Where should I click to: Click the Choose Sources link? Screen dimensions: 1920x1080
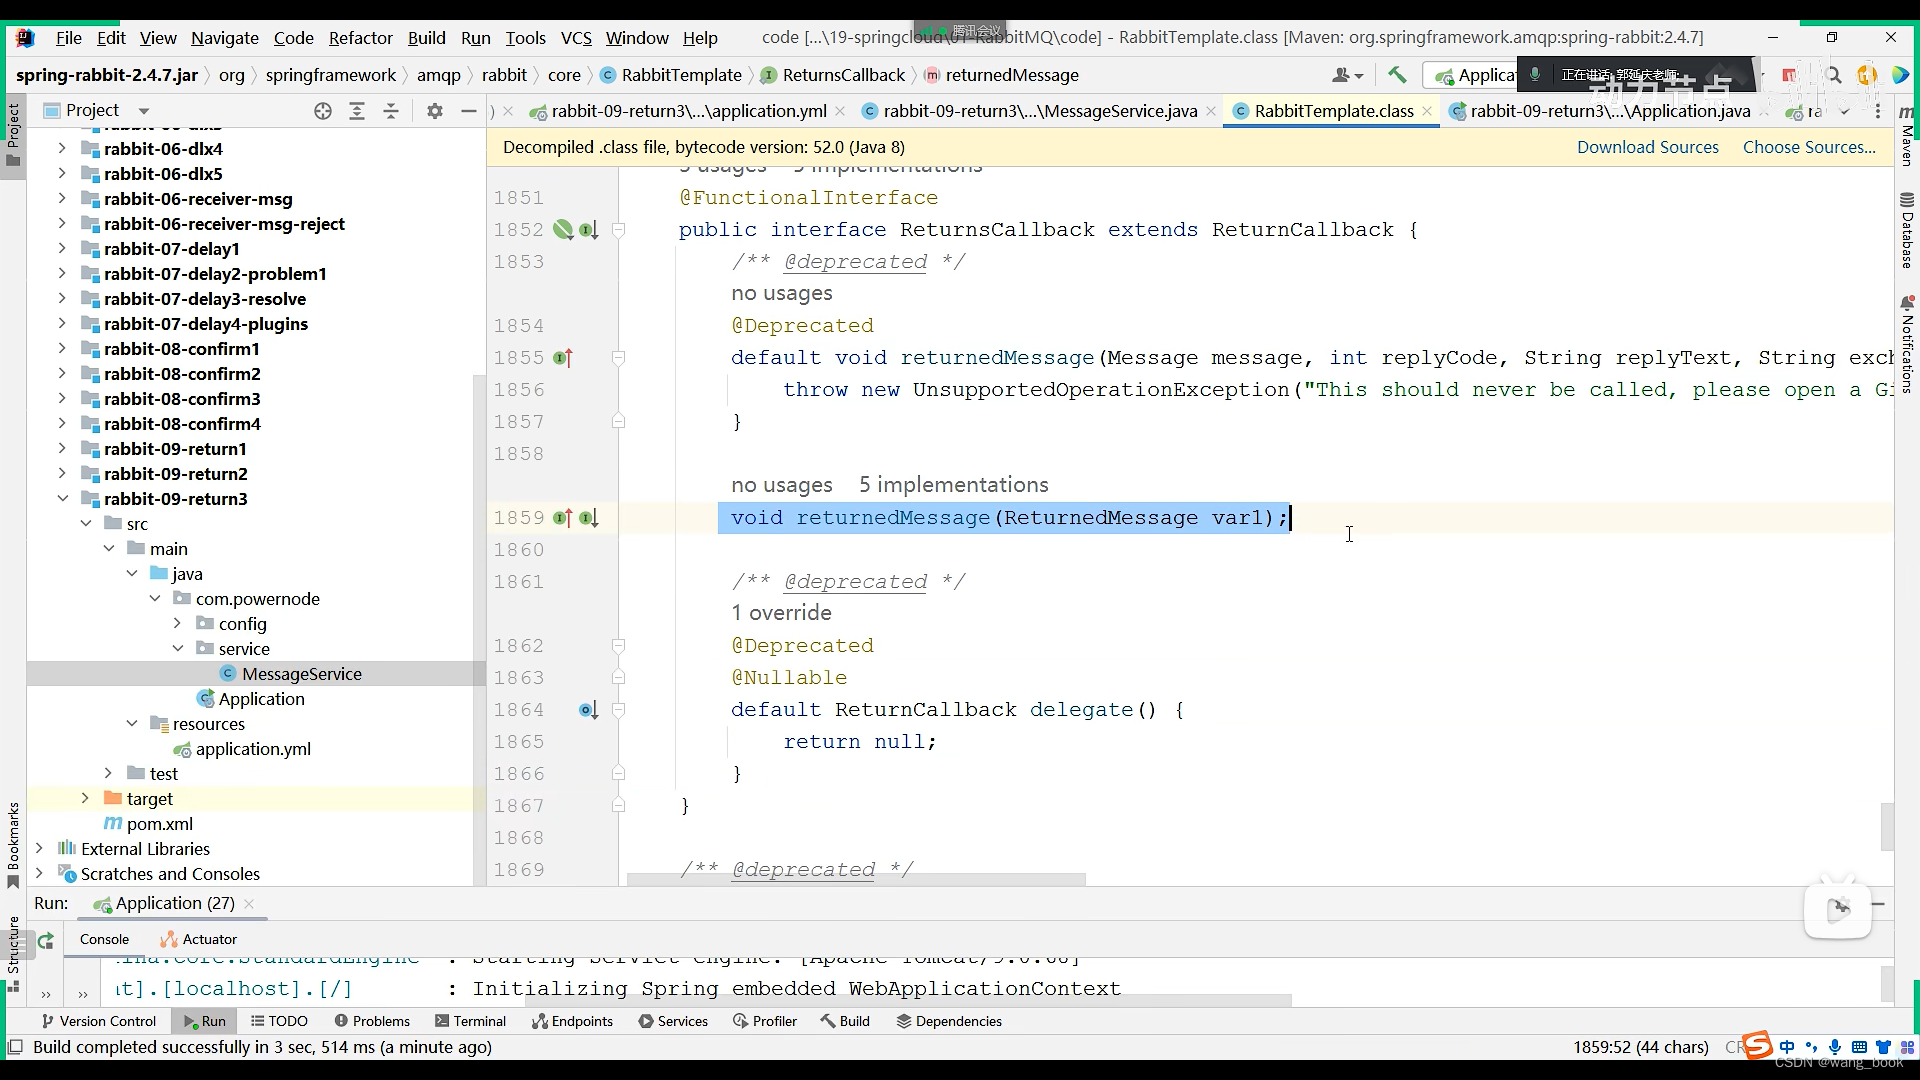[x=1809, y=147]
